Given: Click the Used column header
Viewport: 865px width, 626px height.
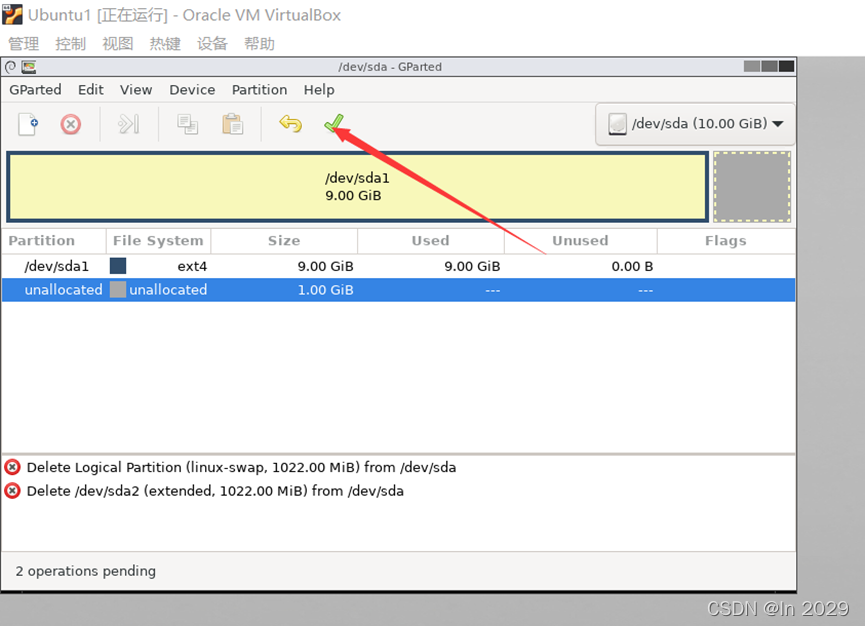Looking at the screenshot, I should pos(430,240).
